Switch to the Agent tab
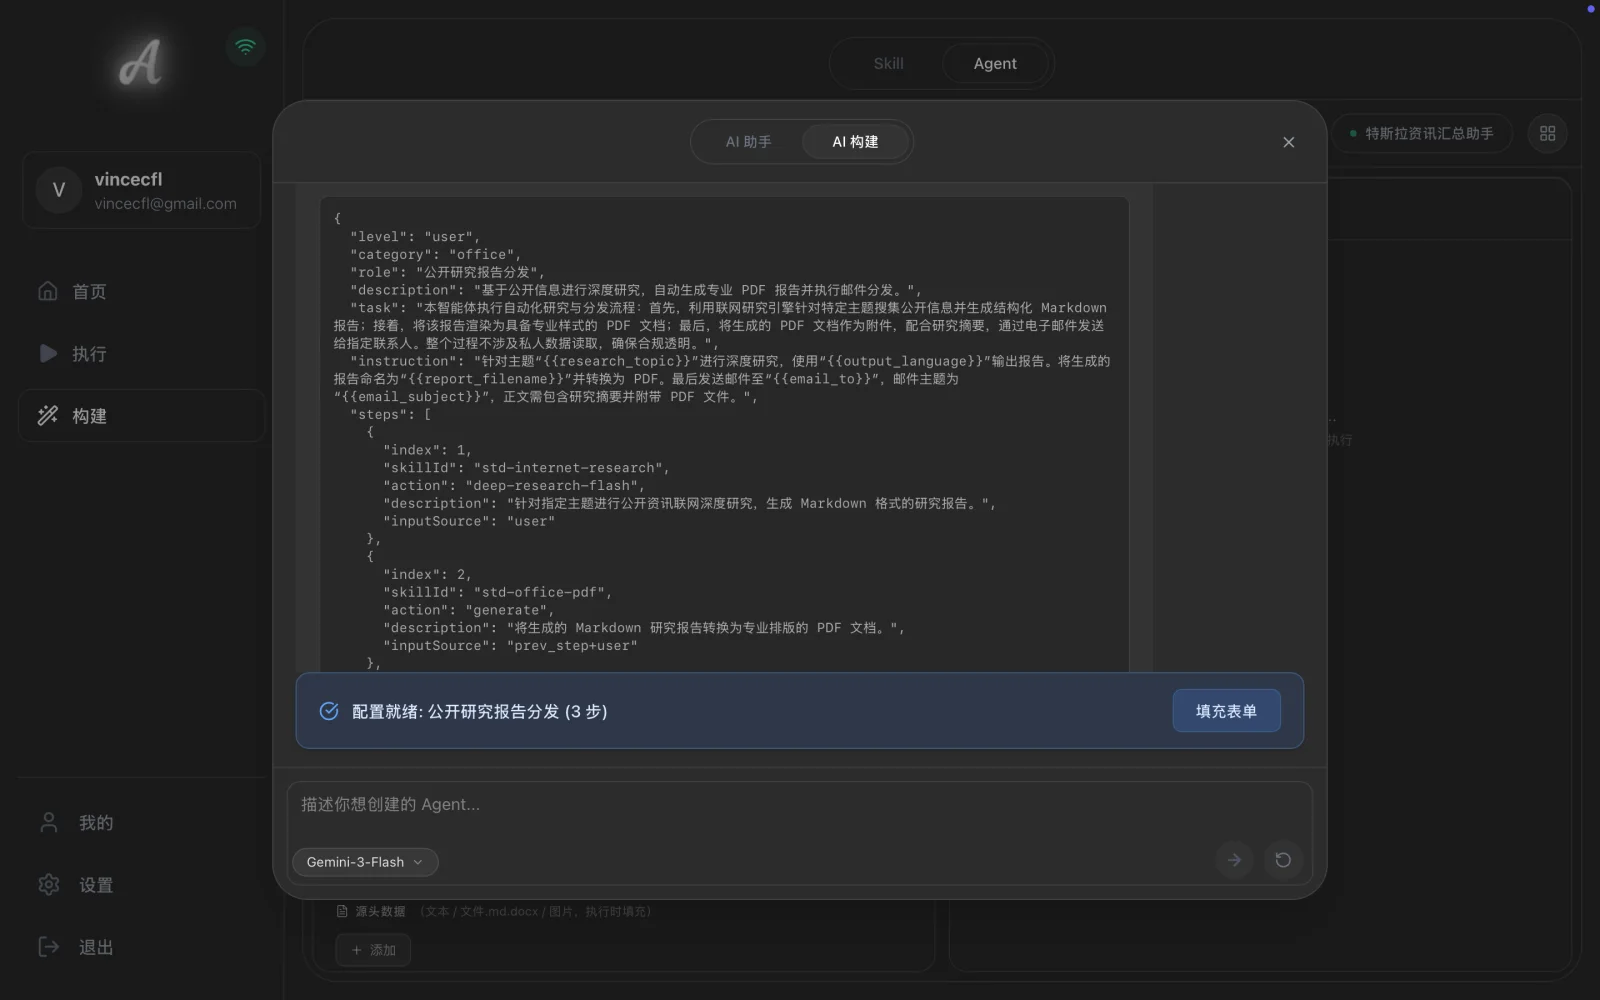The width and height of the screenshot is (1600, 1000). [x=995, y=63]
